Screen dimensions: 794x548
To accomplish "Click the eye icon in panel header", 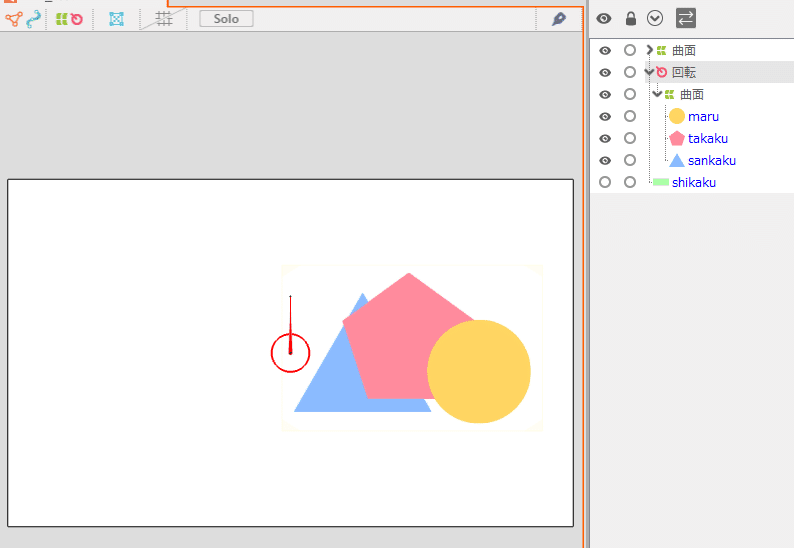I will coord(604,19).
